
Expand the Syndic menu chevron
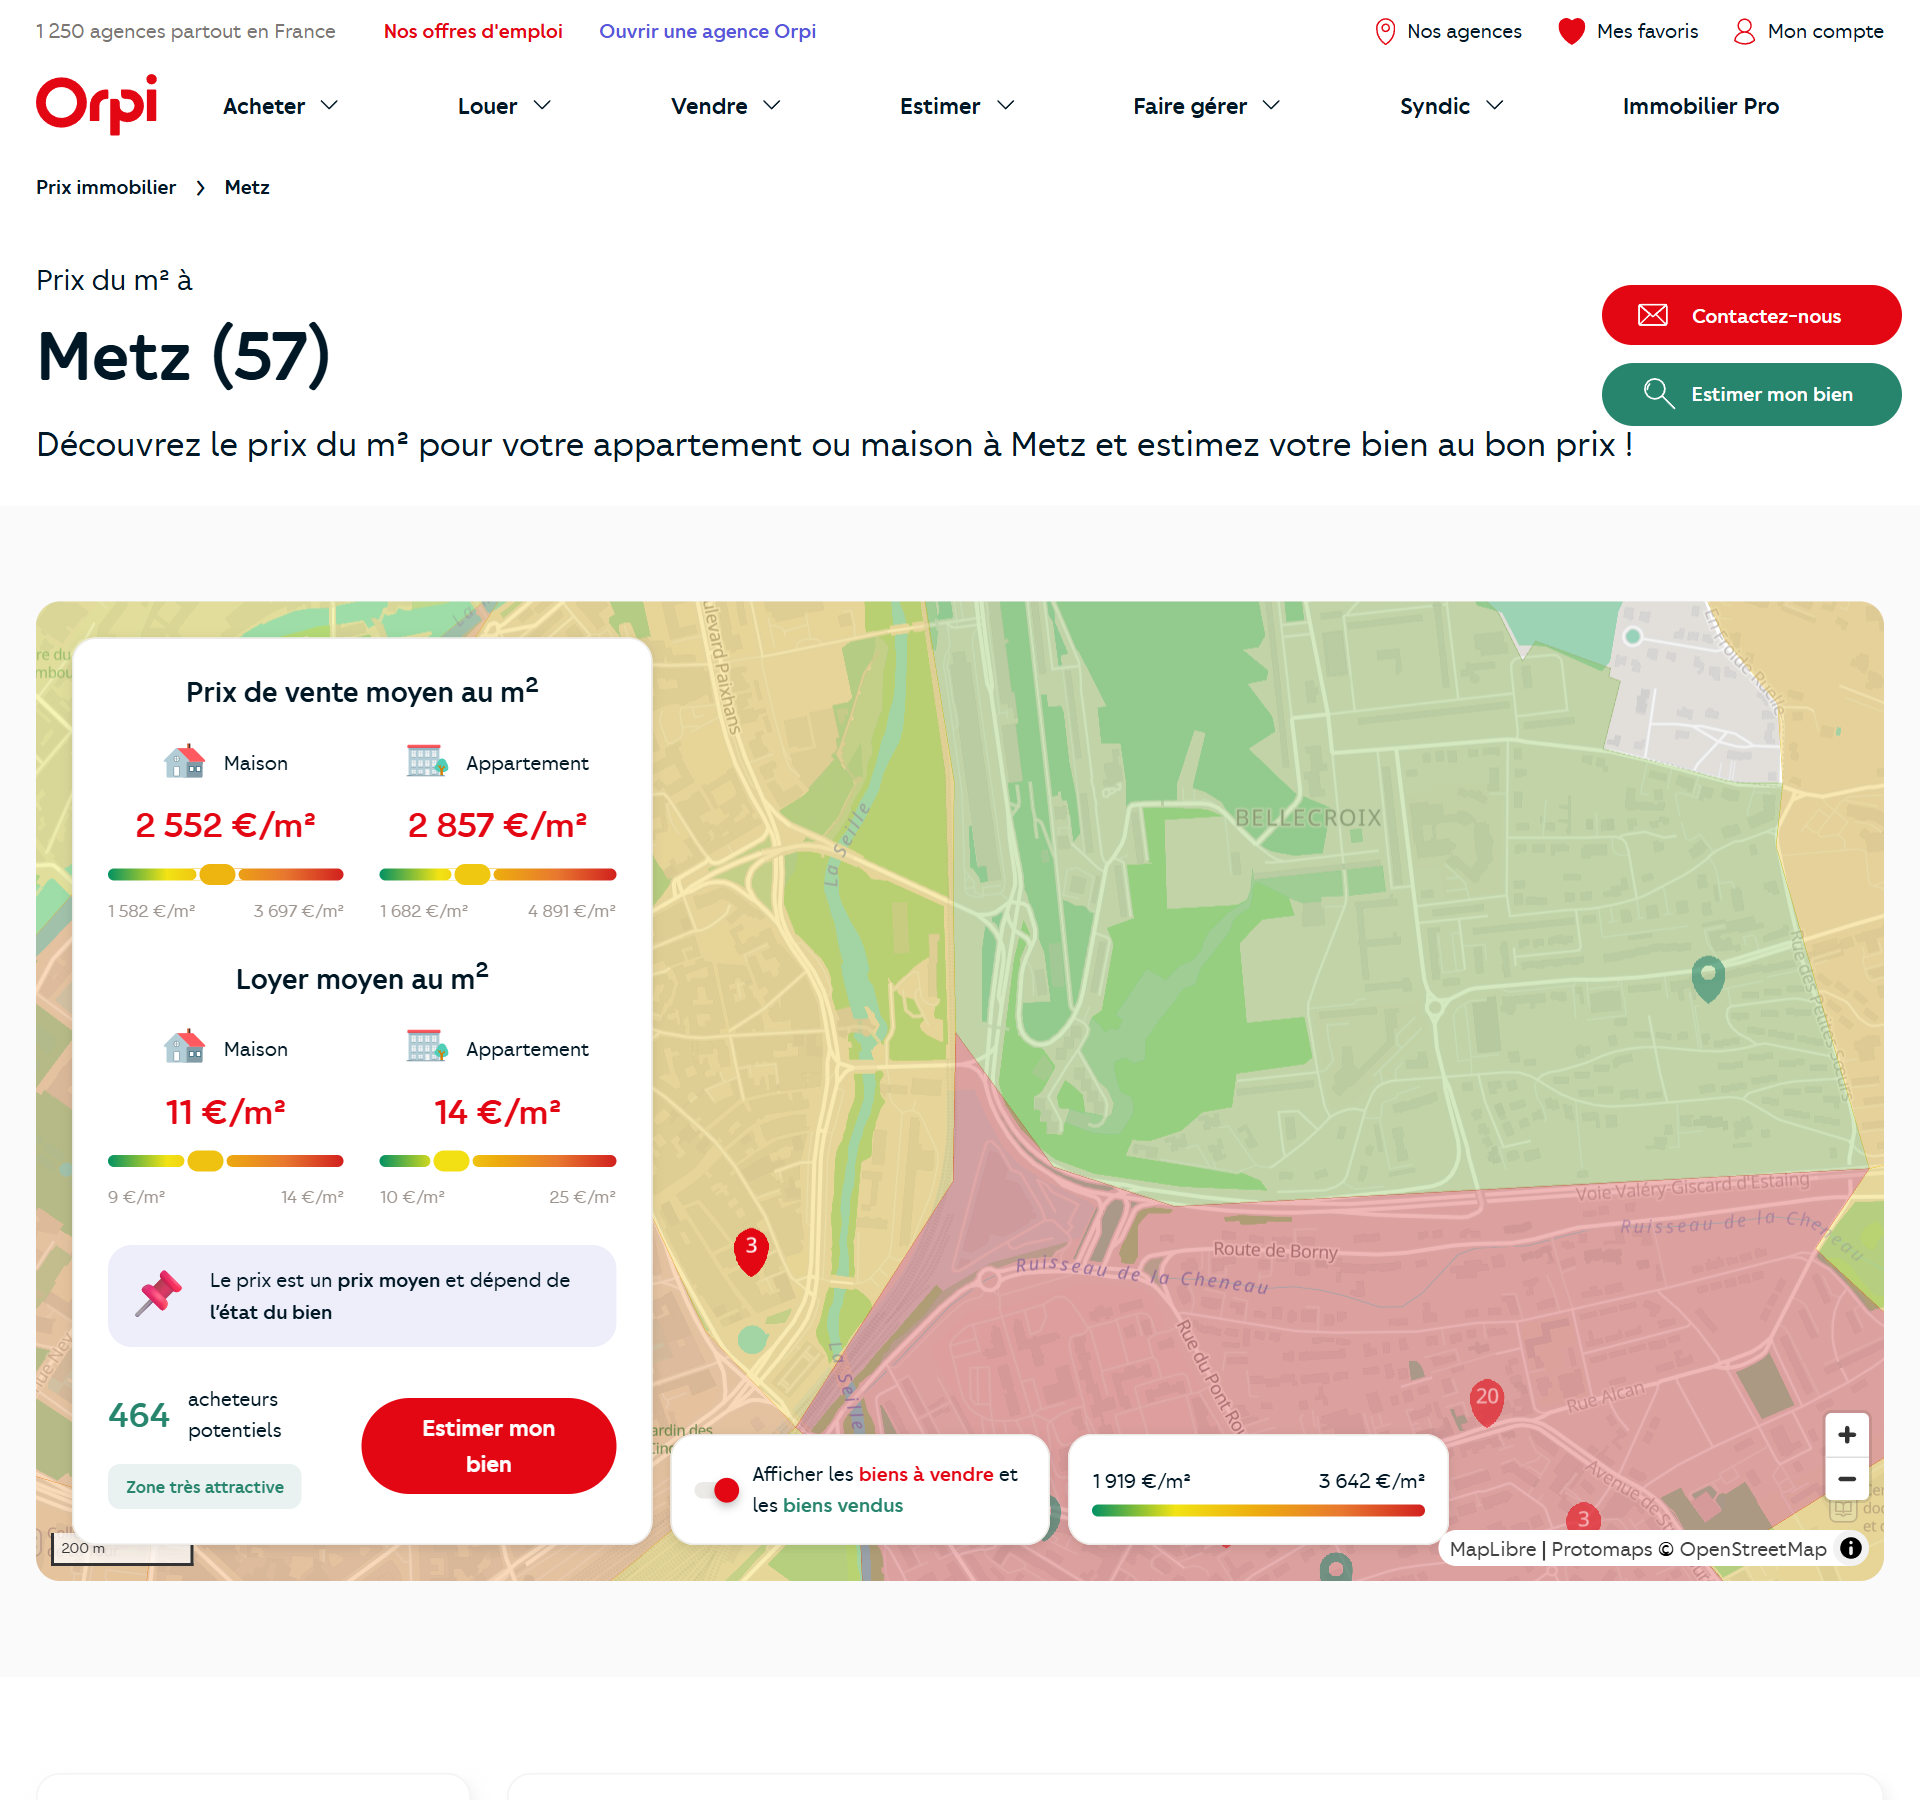tap(1495, 105)
